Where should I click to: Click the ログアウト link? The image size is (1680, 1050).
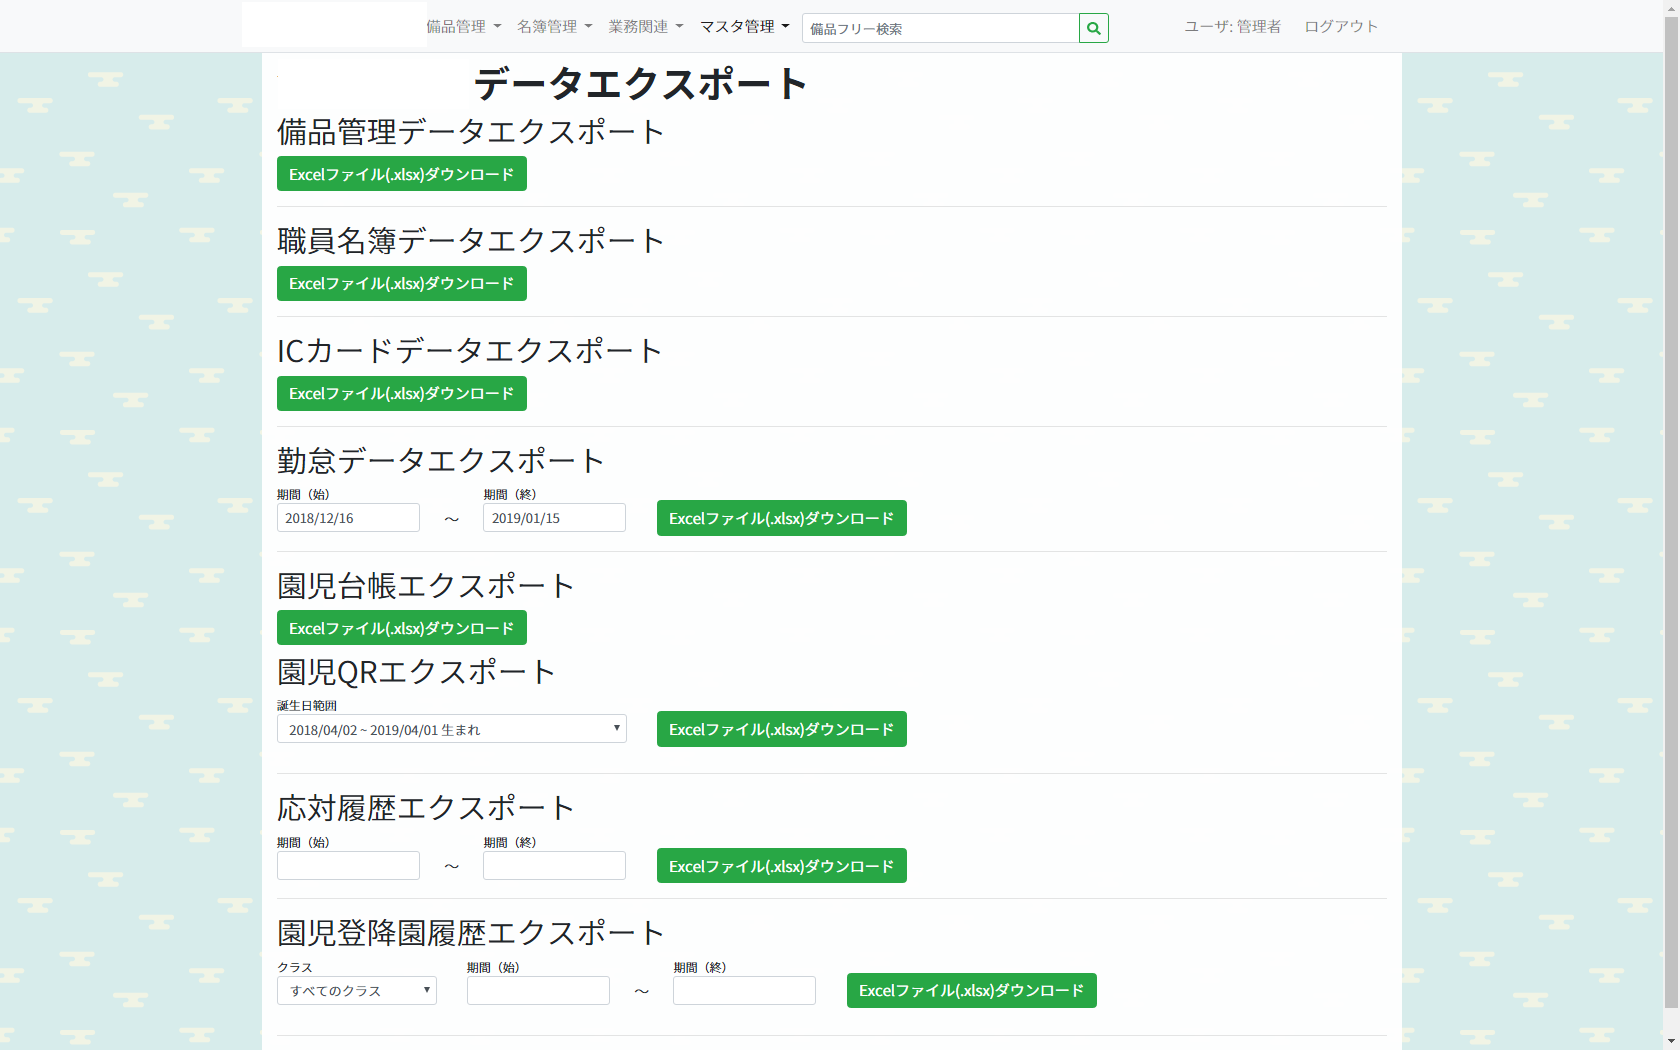click(1340, 27)
